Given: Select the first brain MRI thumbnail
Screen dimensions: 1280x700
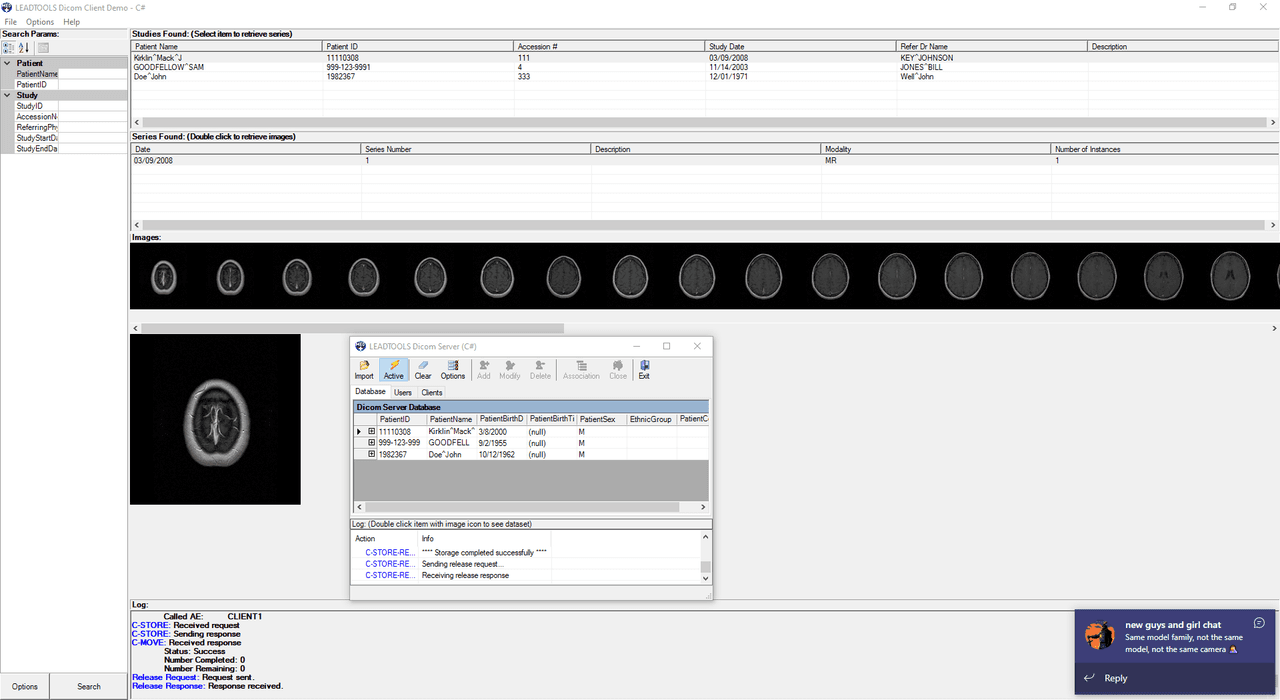Looking at the screenshot, I should coord(165,275).
